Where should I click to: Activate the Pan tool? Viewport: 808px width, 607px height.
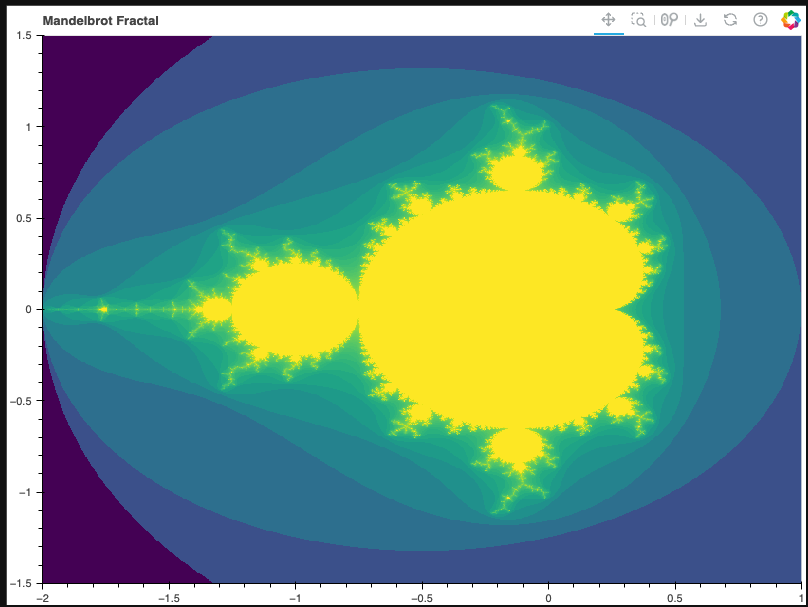click(x=607, y=20)
